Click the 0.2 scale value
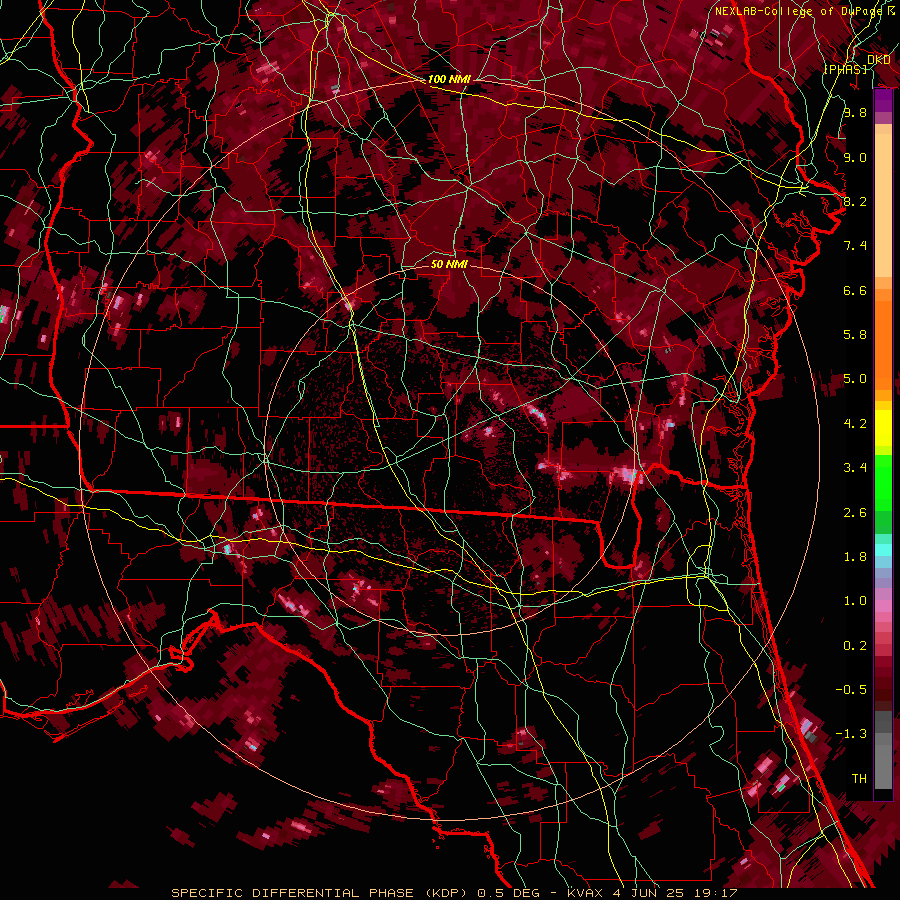Screen dimensions: 900x900 click(855, 646)
